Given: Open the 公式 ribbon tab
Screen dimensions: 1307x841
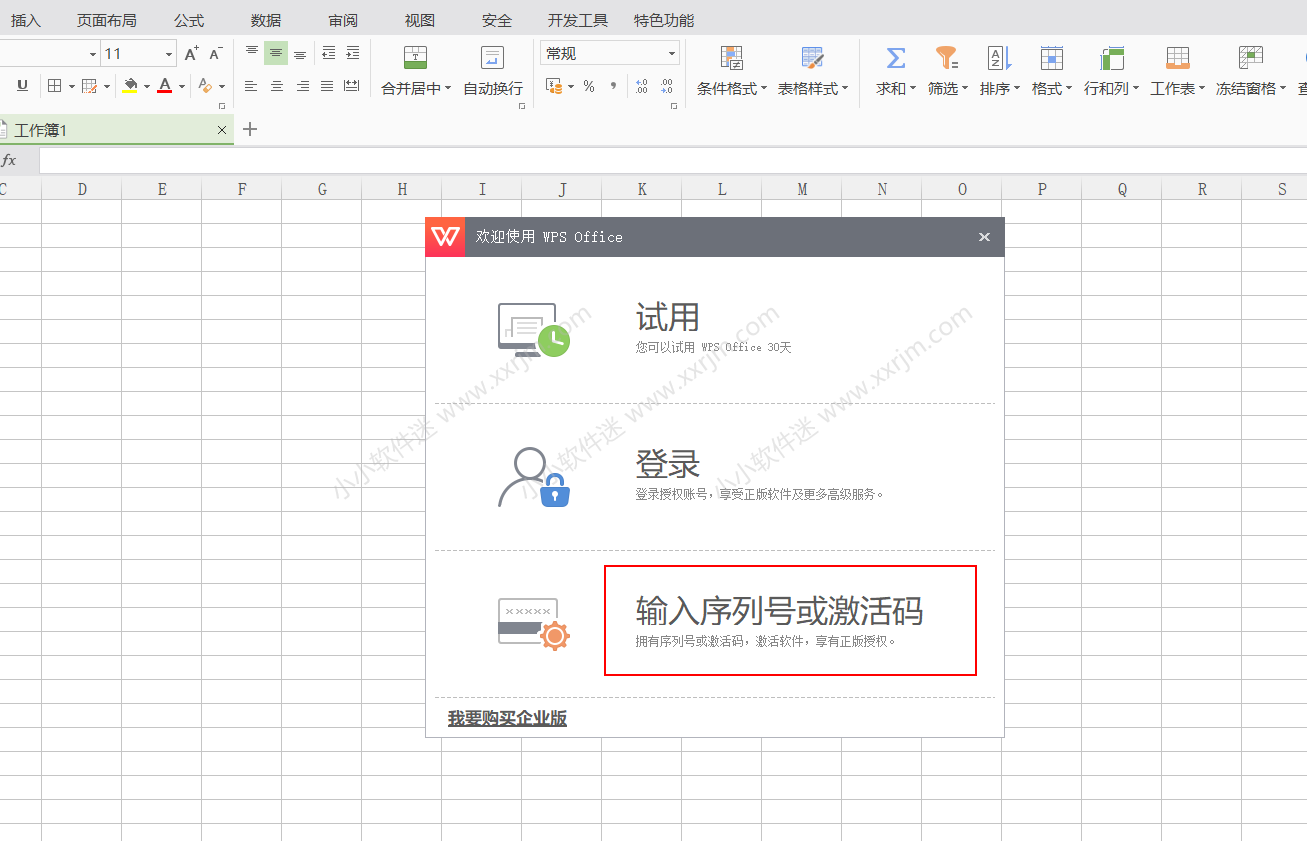Looking at the screenshot, I should (189, 20).
